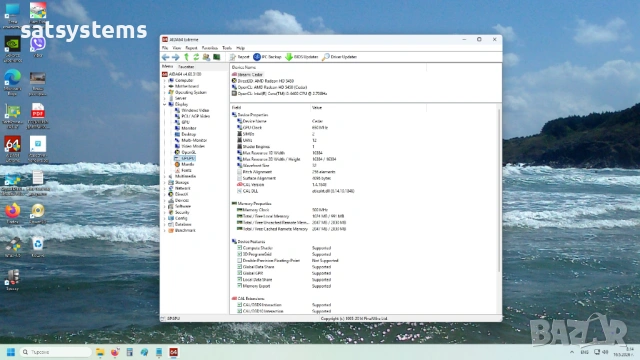Open the users icon in AIDA64 toolbar
The image size is (640, 360).
click(207, 57)
